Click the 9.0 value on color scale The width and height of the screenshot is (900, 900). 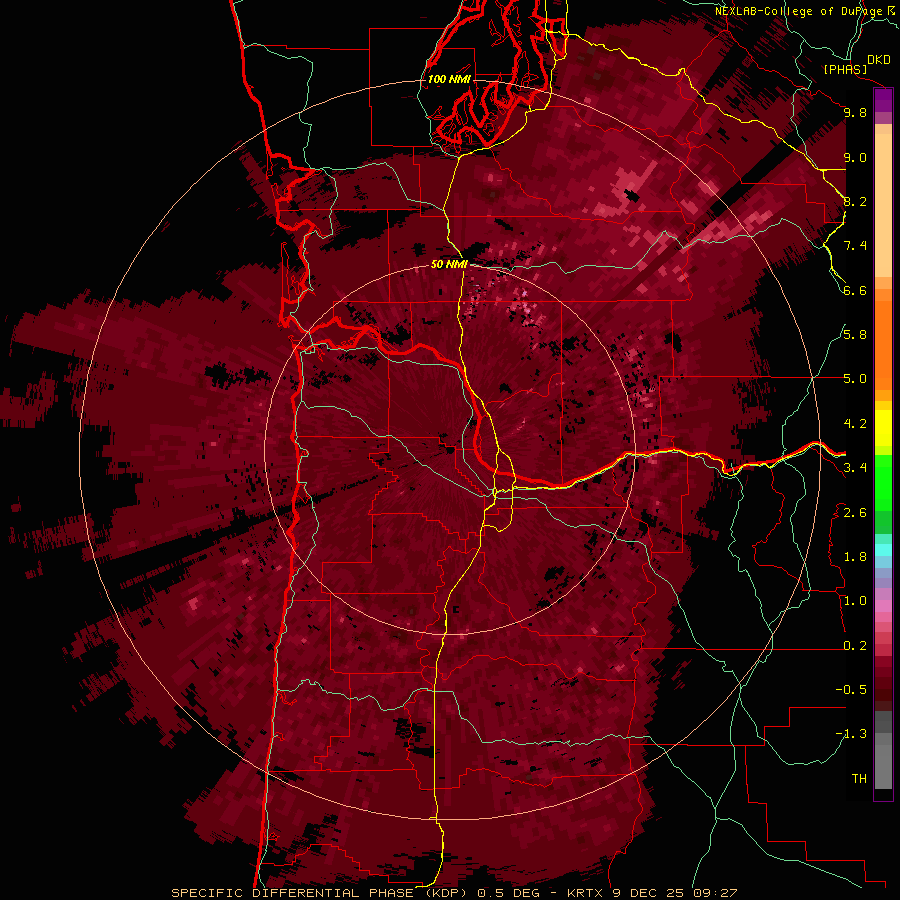(x=855, y=157)
